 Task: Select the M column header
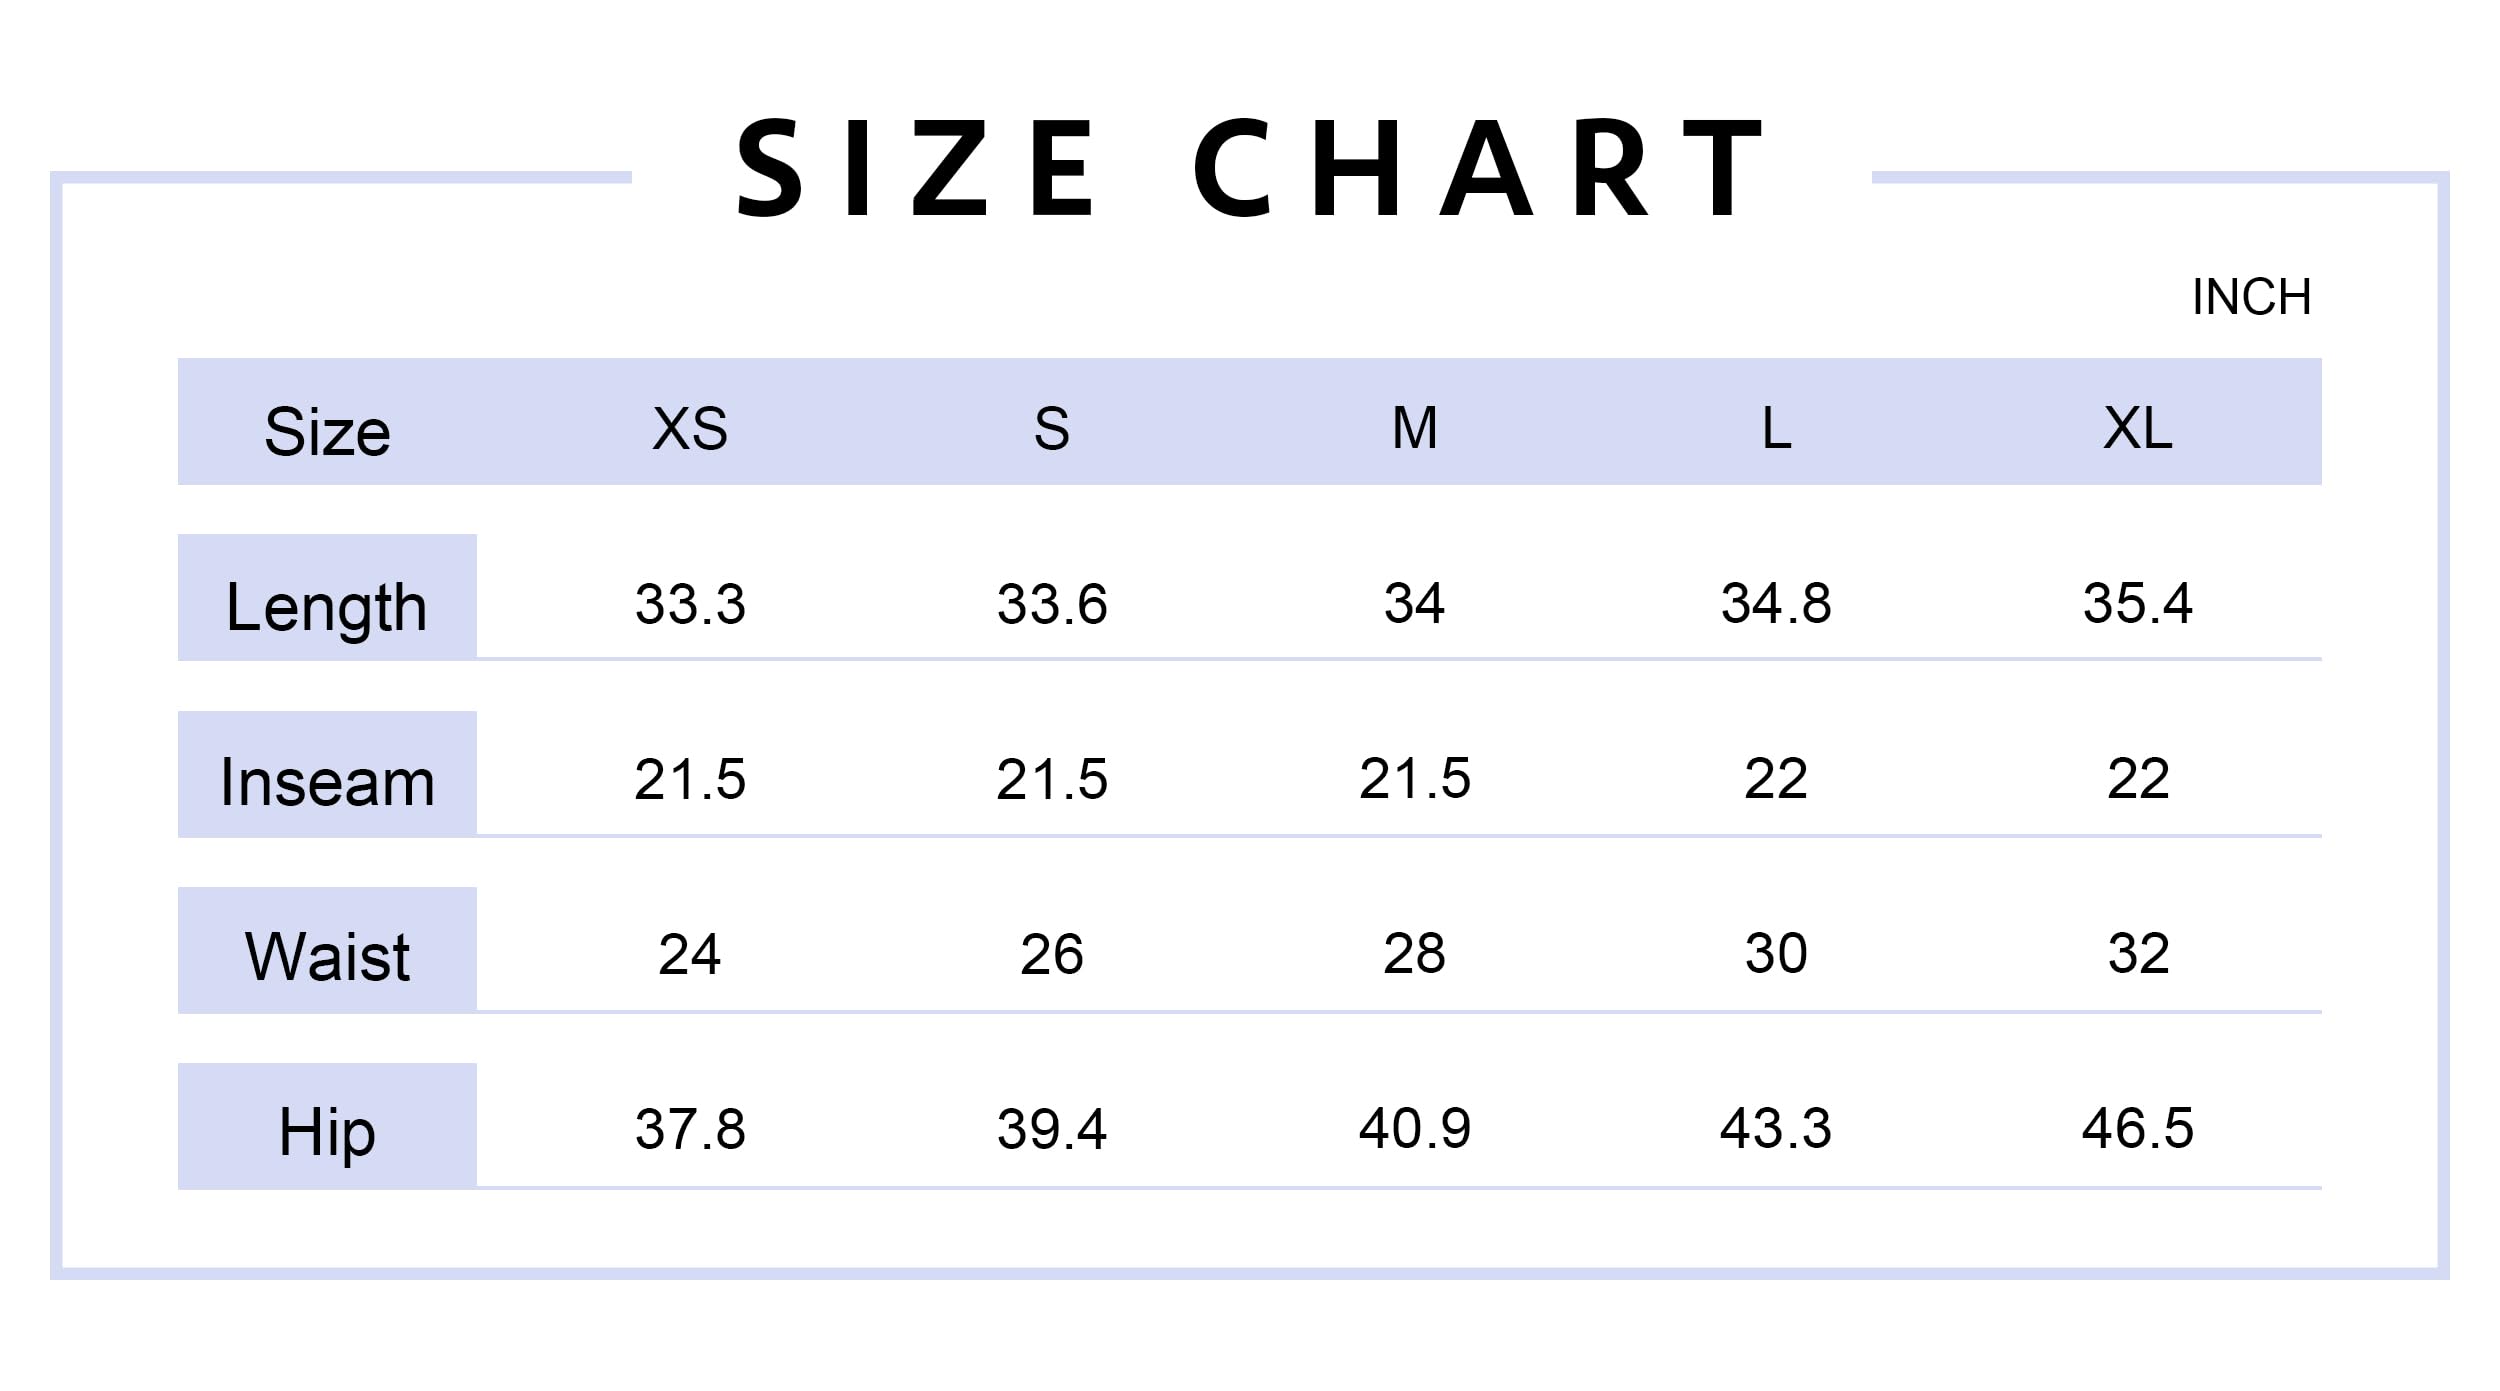pos(1414,428)
